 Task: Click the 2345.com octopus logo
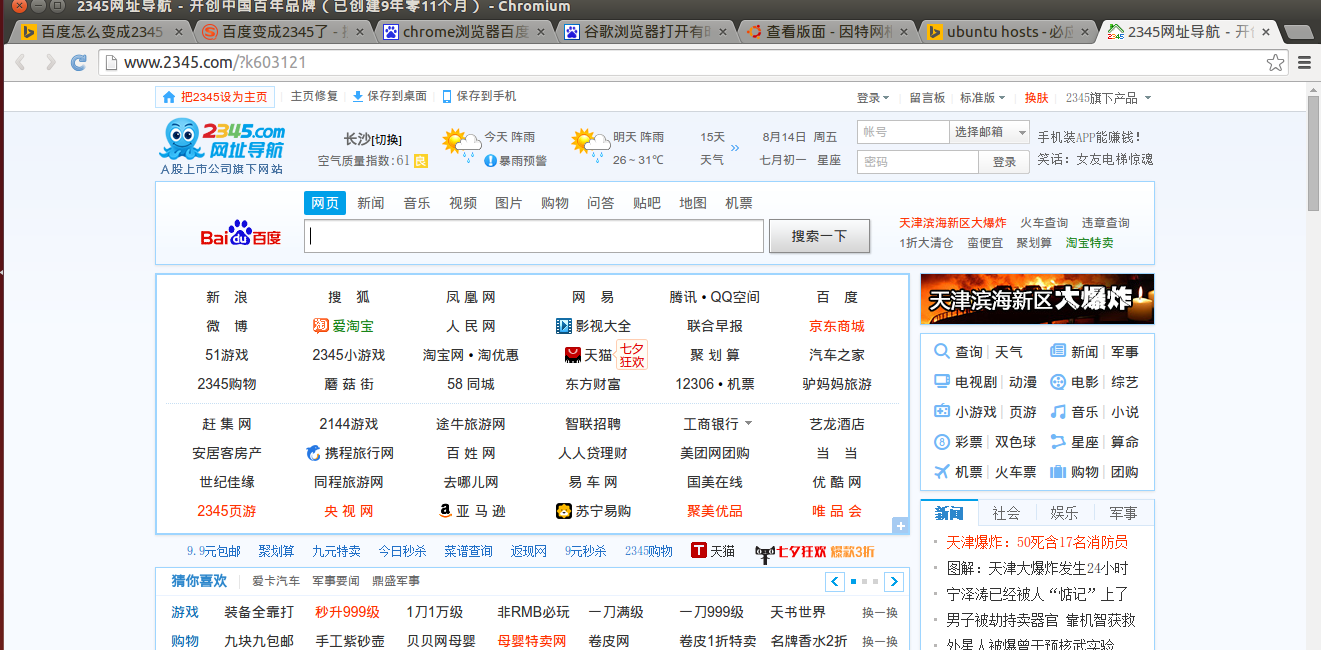tap(222, 139)
